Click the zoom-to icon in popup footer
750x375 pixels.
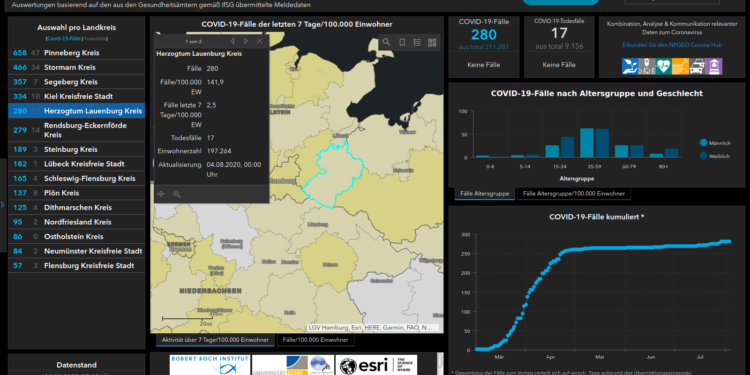[x=176, y=194]
